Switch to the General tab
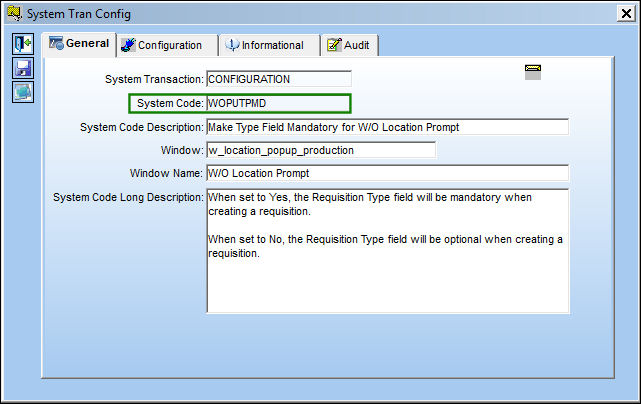The width and height of the screenshot is (641, 404). tap(79, 44)
